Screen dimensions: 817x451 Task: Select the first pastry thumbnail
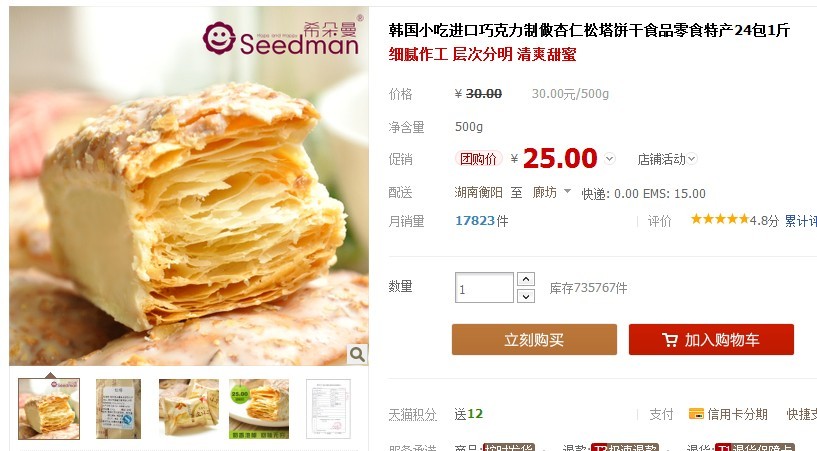pyautogui.click(x=49, y=409)
